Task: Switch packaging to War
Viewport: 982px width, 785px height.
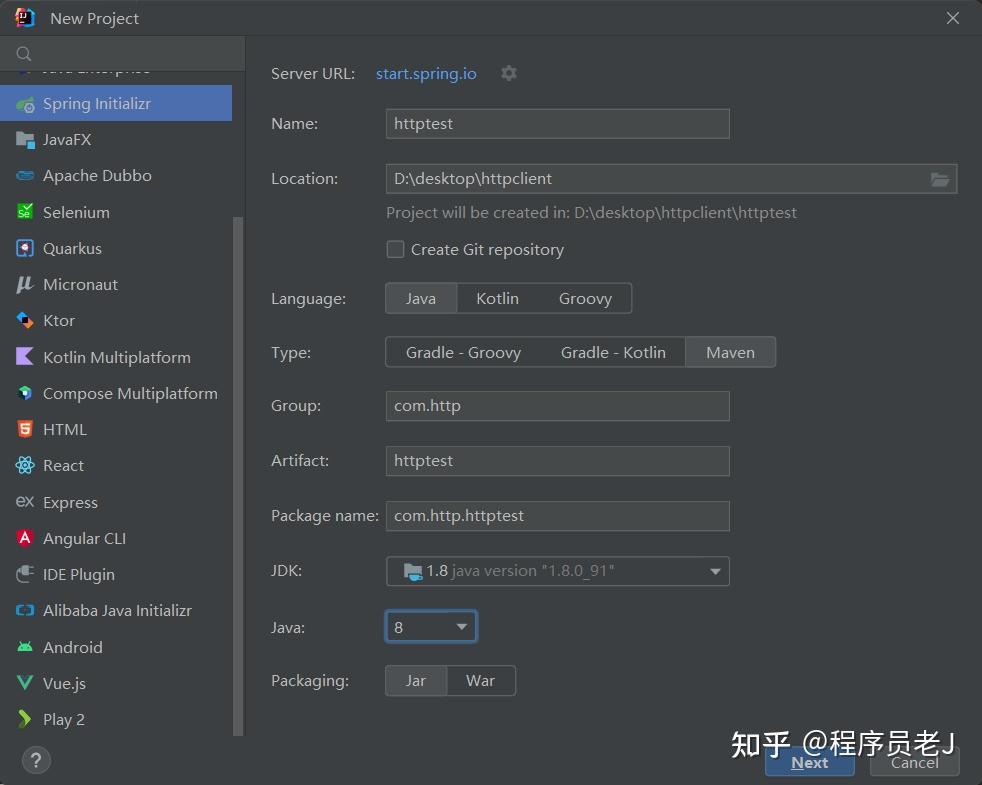Action: tap(481, 680)
